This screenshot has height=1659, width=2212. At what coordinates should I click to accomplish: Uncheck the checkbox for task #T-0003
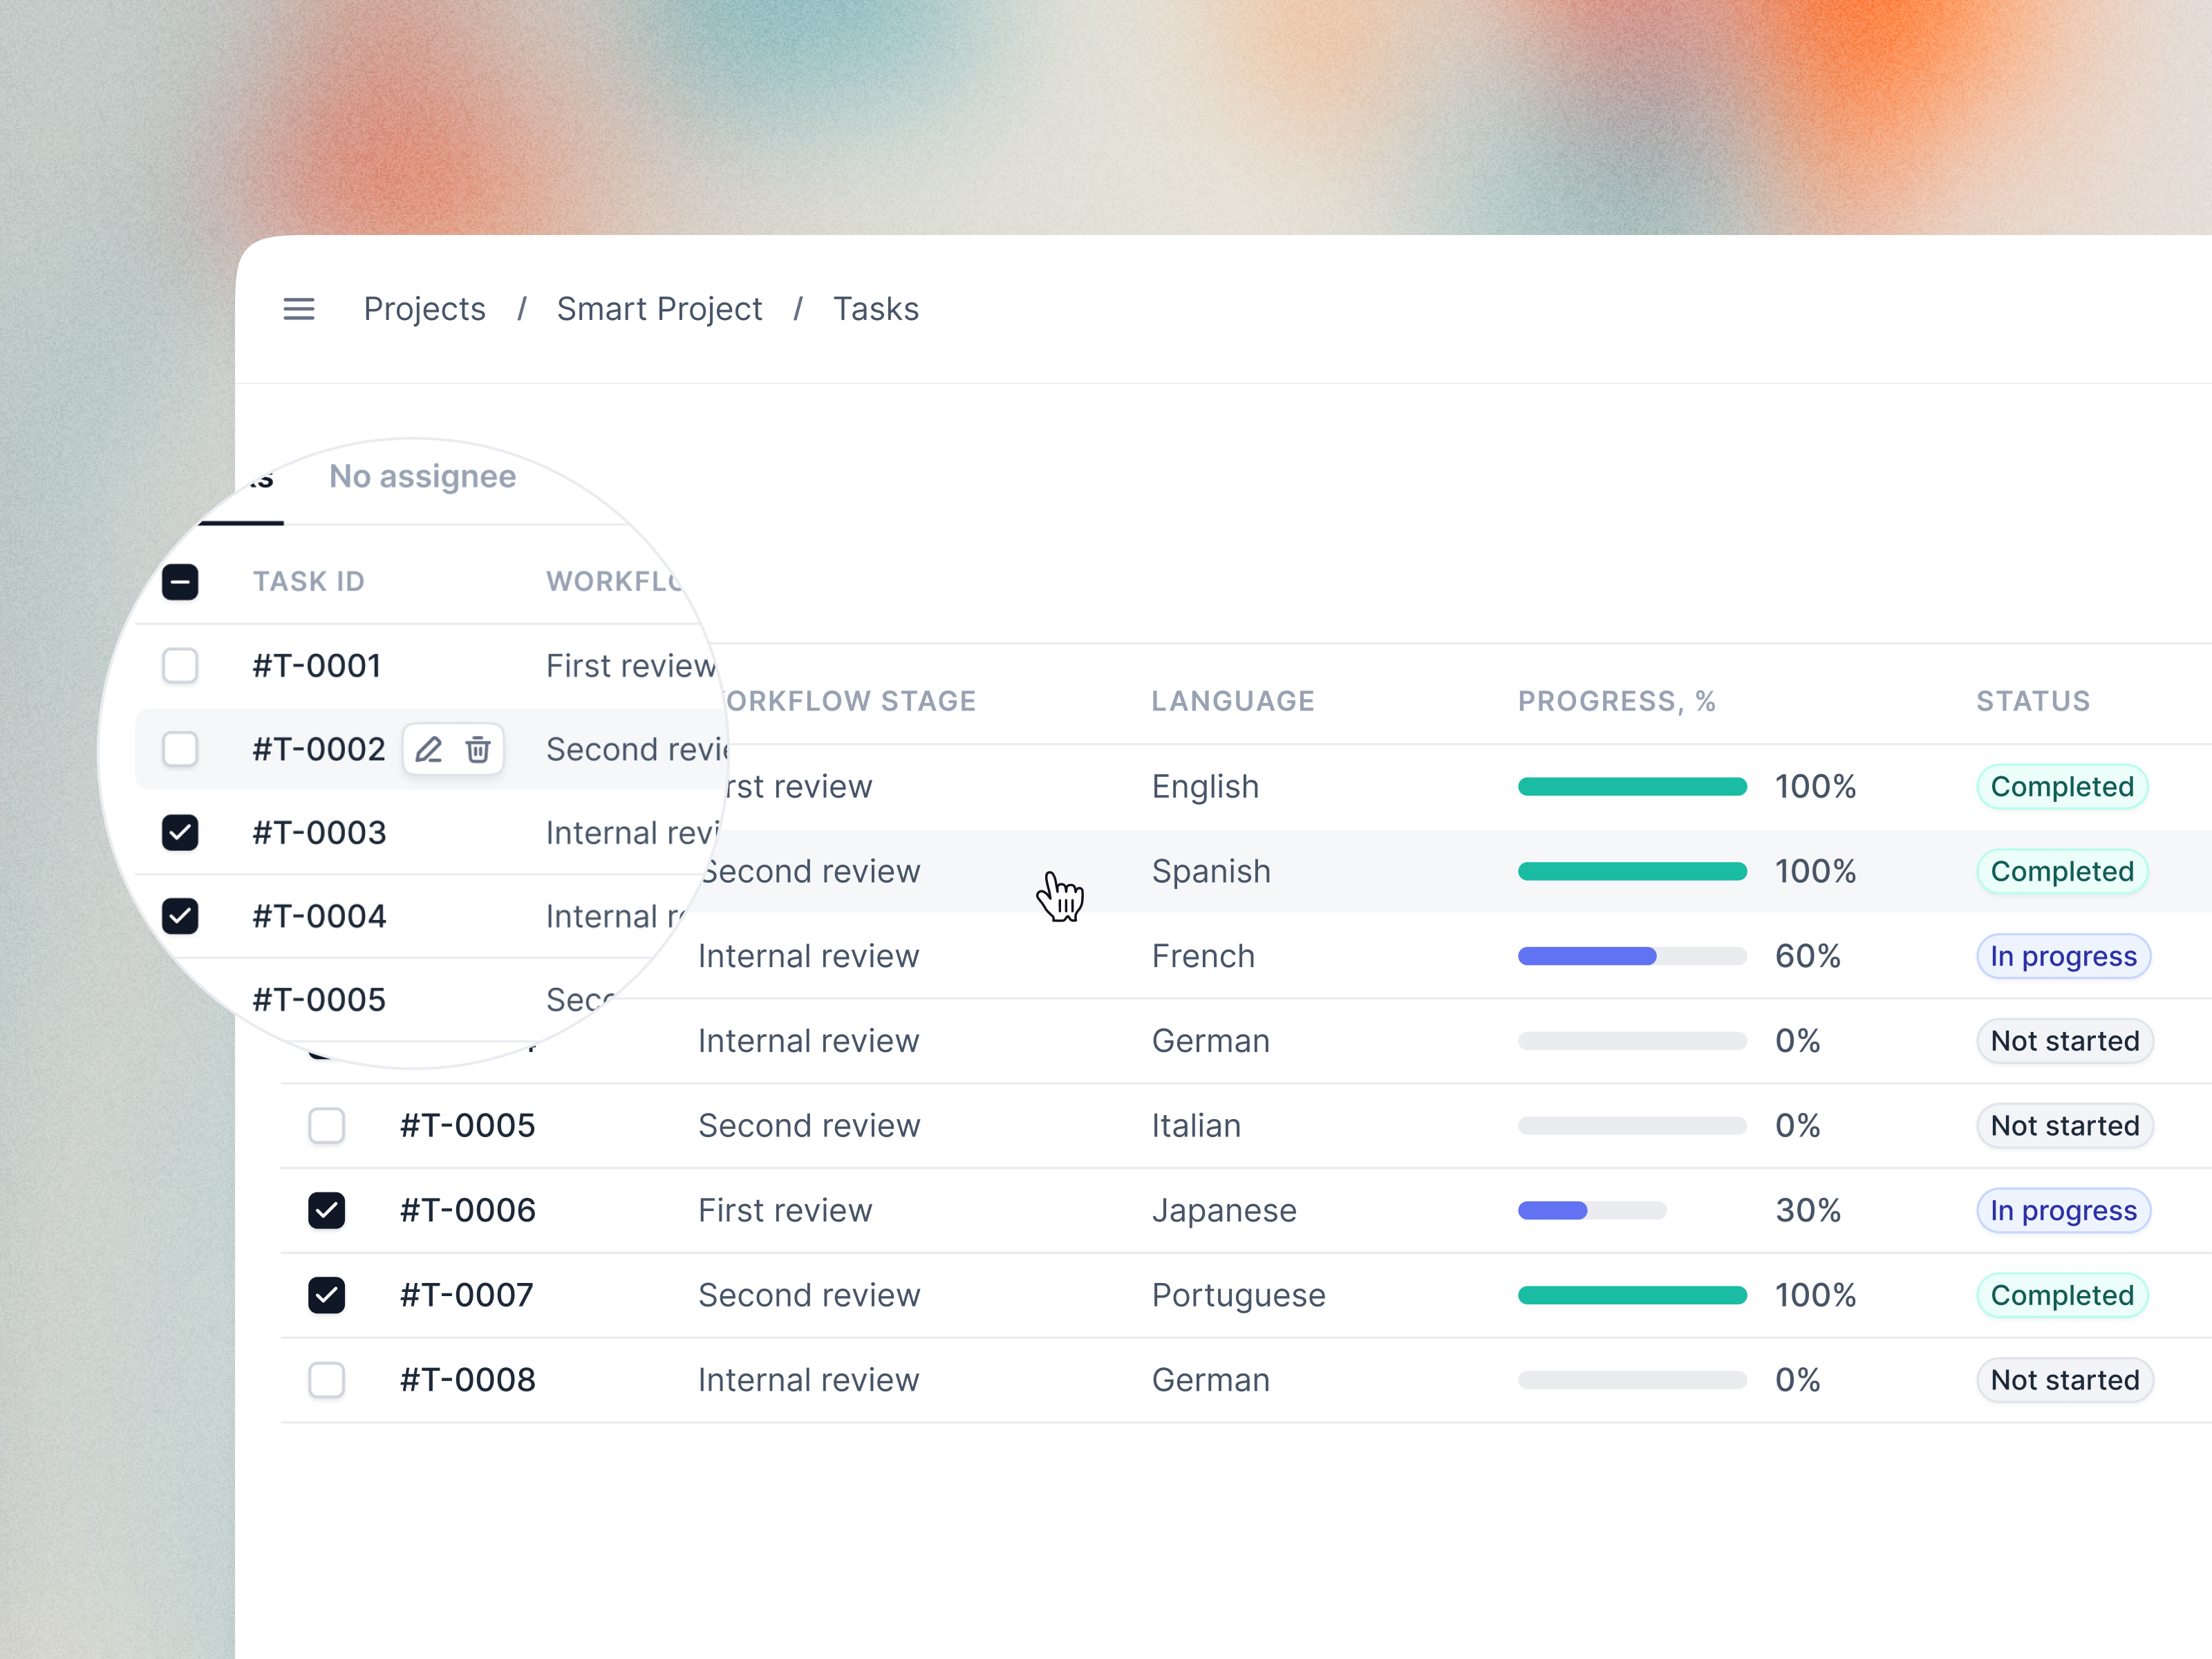tap(180, 832)
